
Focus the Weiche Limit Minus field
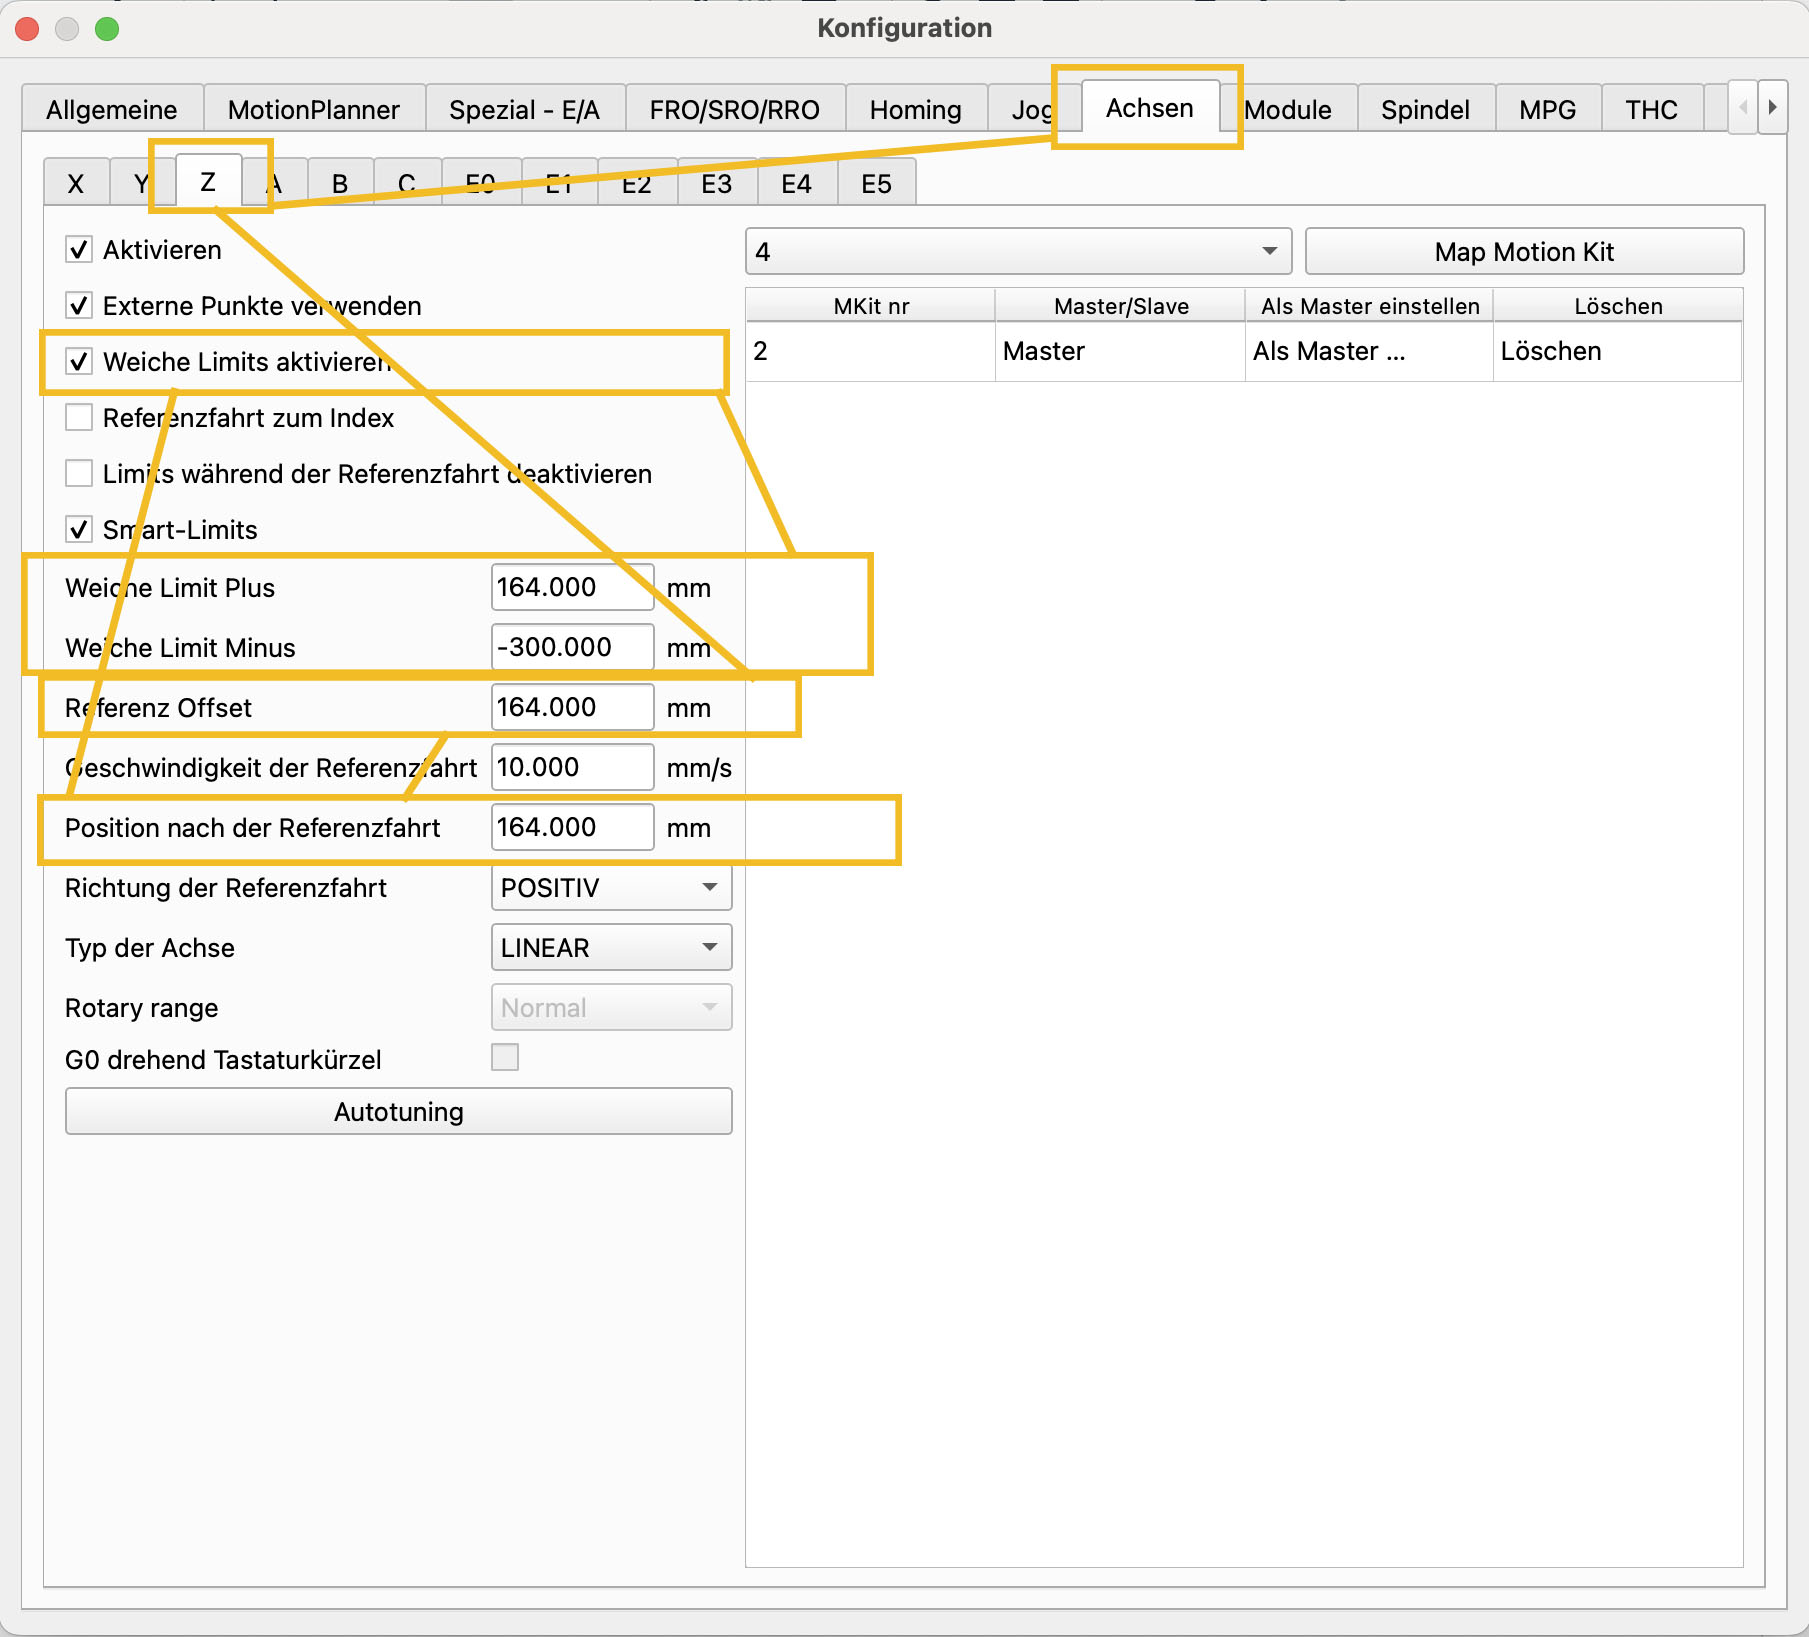[572, 648]
